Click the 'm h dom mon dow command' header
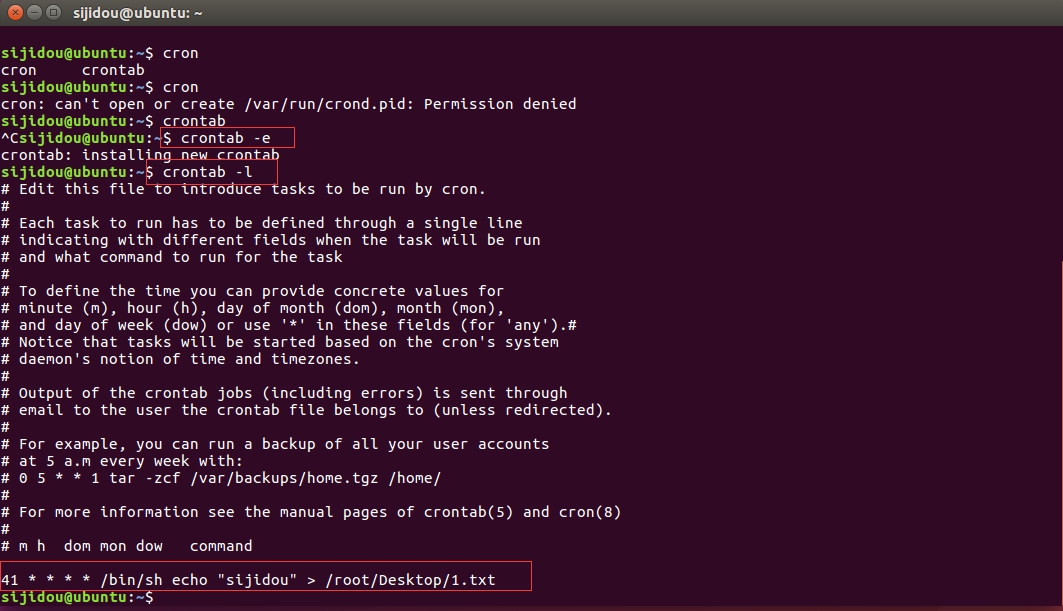The width and height of the screenshot is (1063, 611). [126, 546]
